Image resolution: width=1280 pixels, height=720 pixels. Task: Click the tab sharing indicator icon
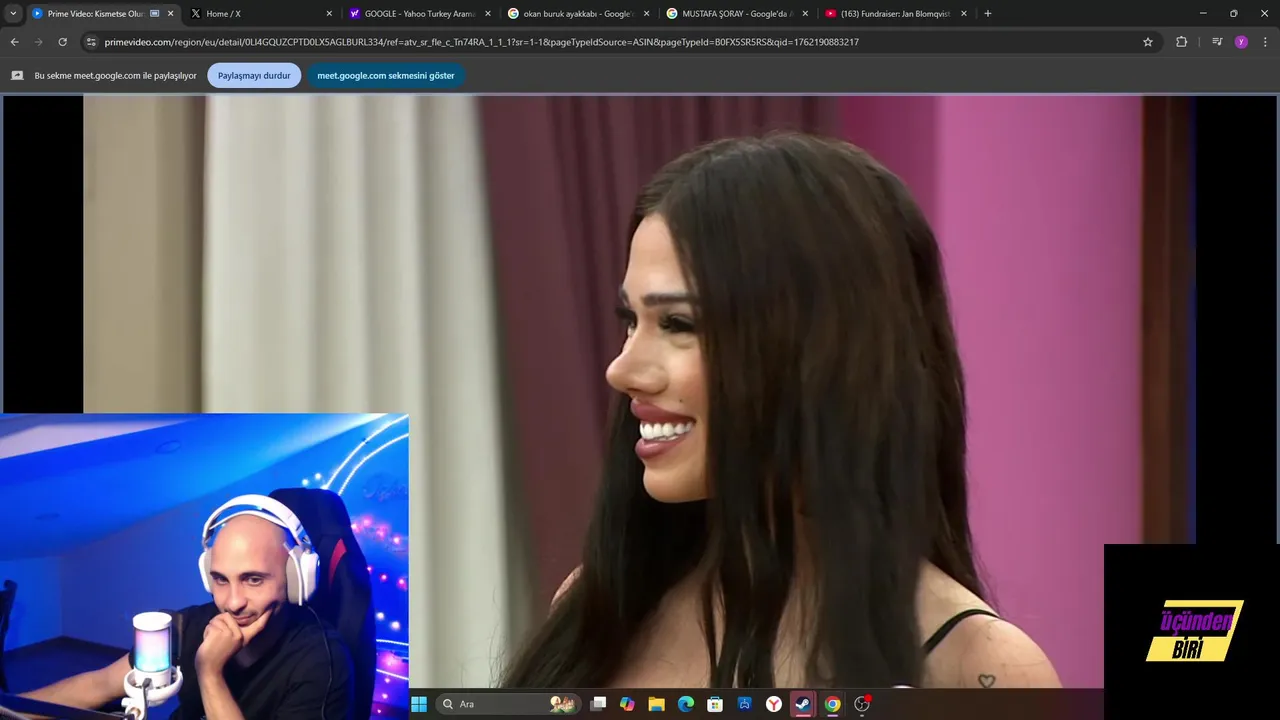click(x=17, y=76)
